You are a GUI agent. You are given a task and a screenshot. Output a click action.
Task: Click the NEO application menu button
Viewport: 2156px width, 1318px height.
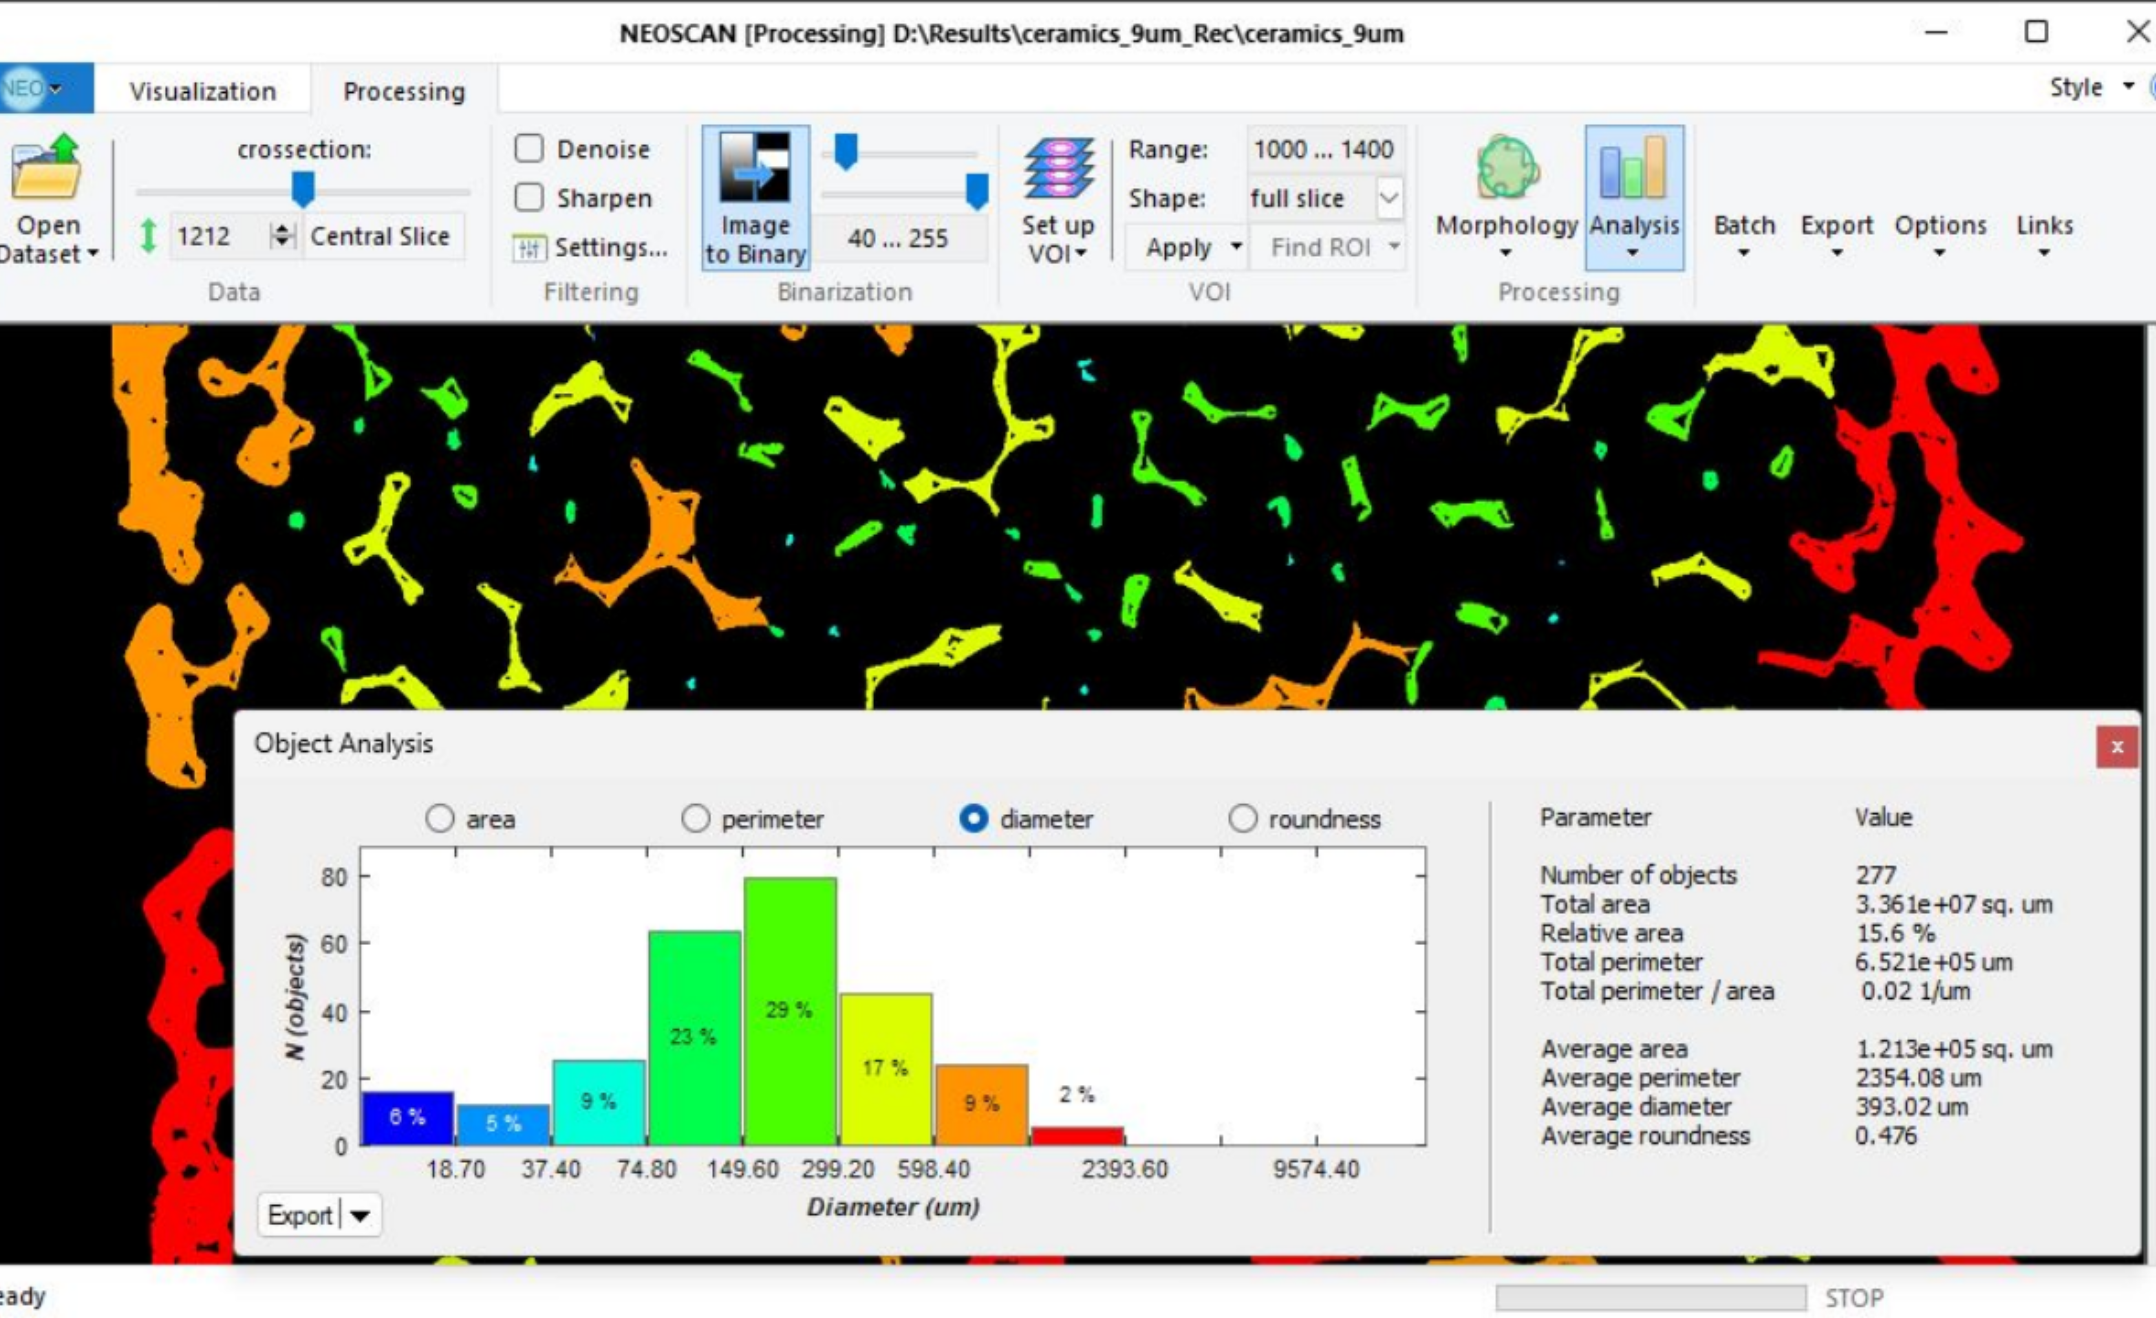pos(35,88)
